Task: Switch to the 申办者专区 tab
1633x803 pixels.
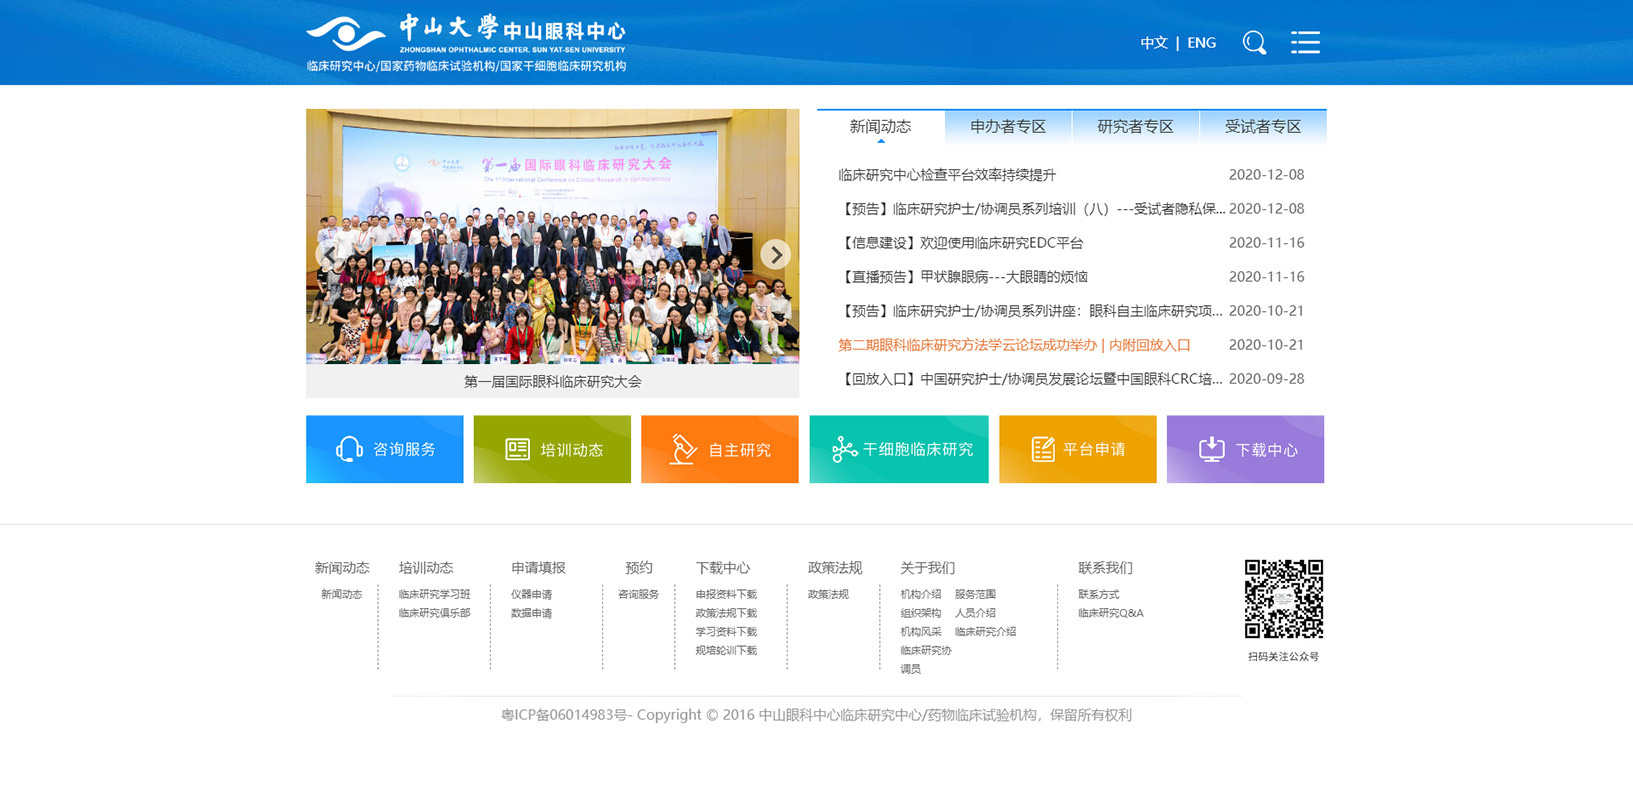Action: tap(1007, 127)
